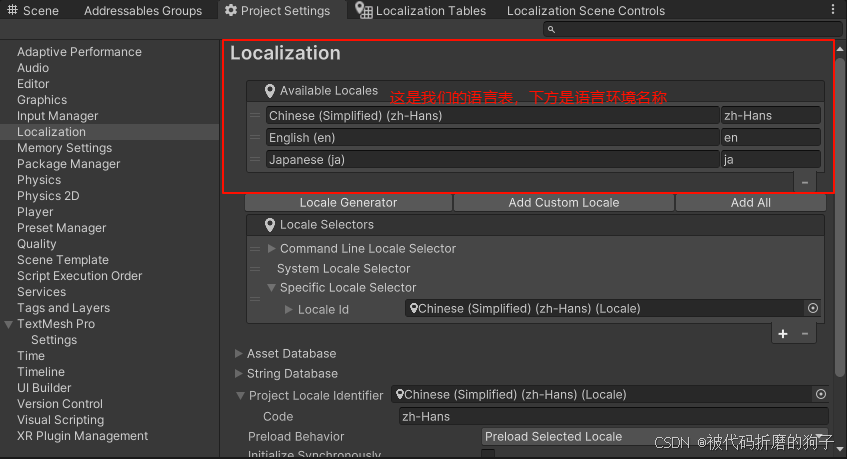
Task: Collapse Project Locale Identifier foldout
Action: point(241,396)
